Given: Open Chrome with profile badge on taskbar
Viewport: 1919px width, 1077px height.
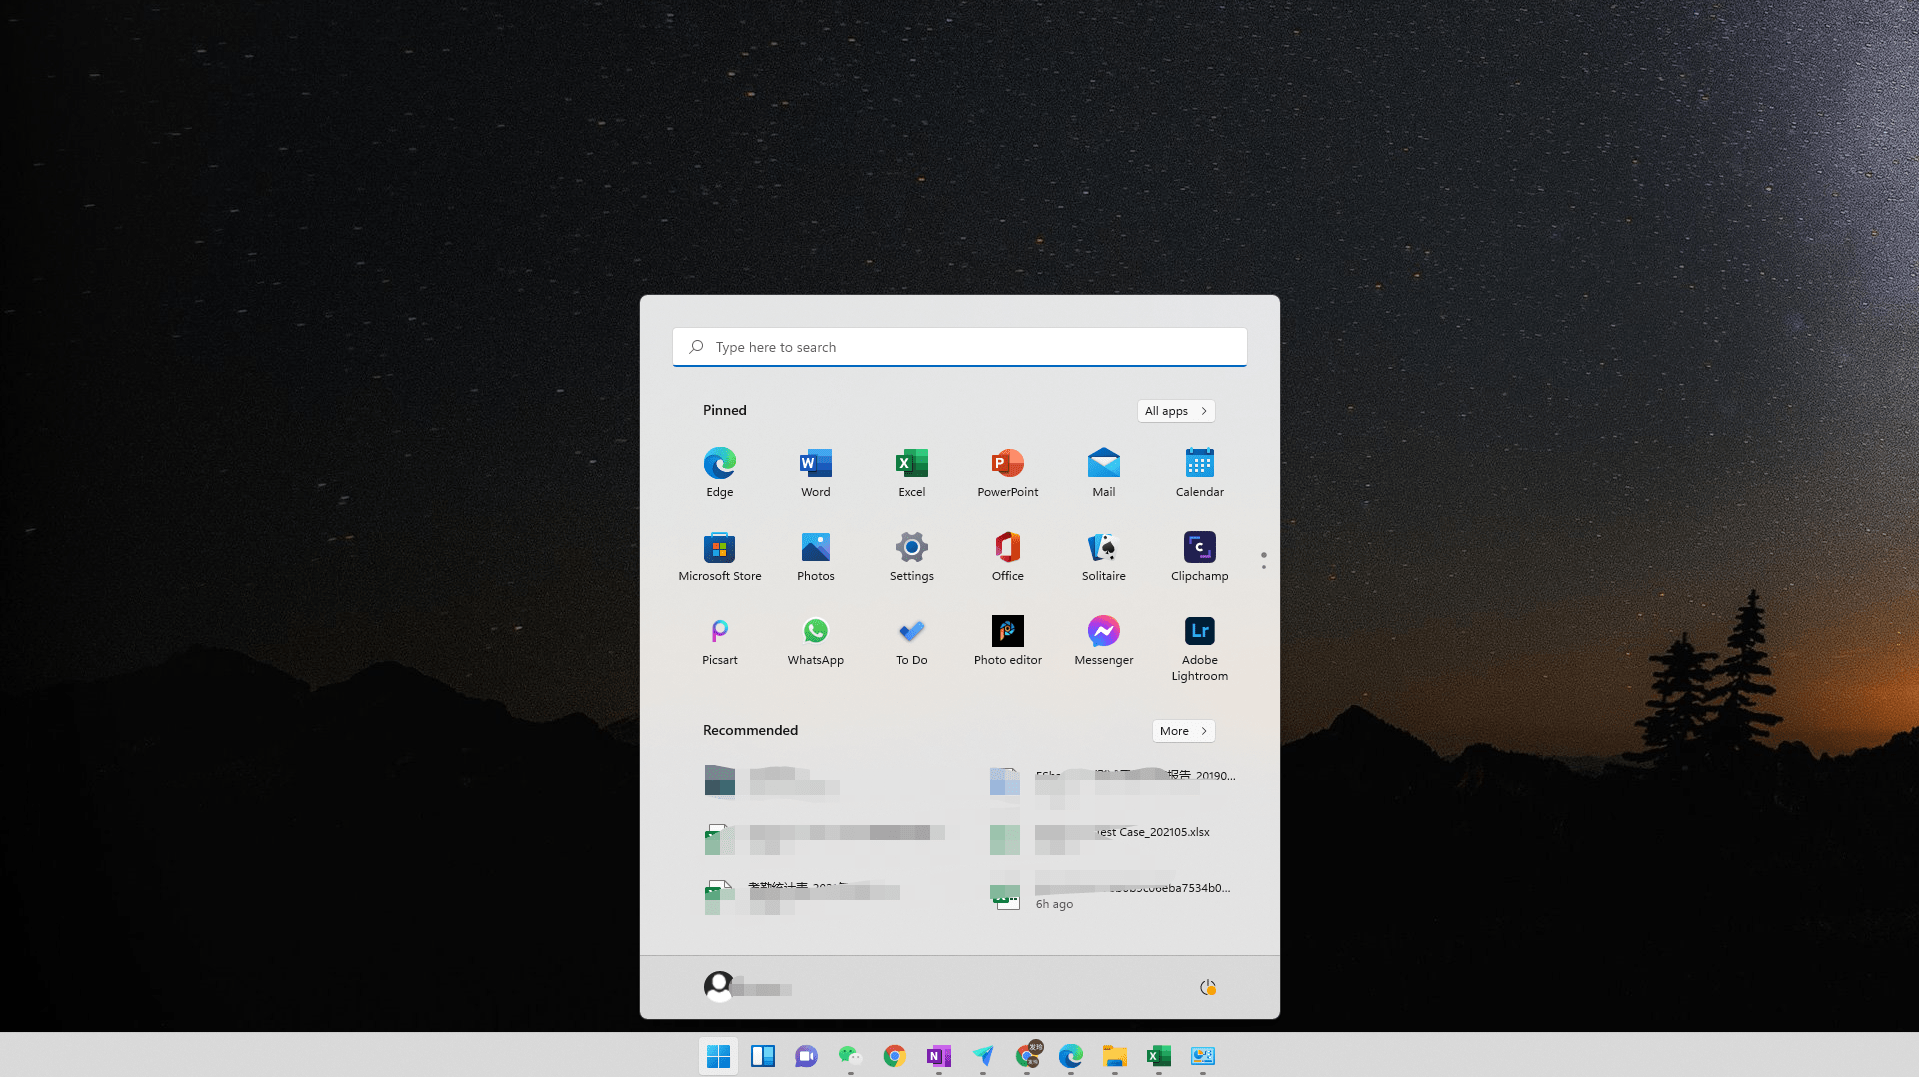Looking at the screenshot, I should click(x=1027, y=1056).
